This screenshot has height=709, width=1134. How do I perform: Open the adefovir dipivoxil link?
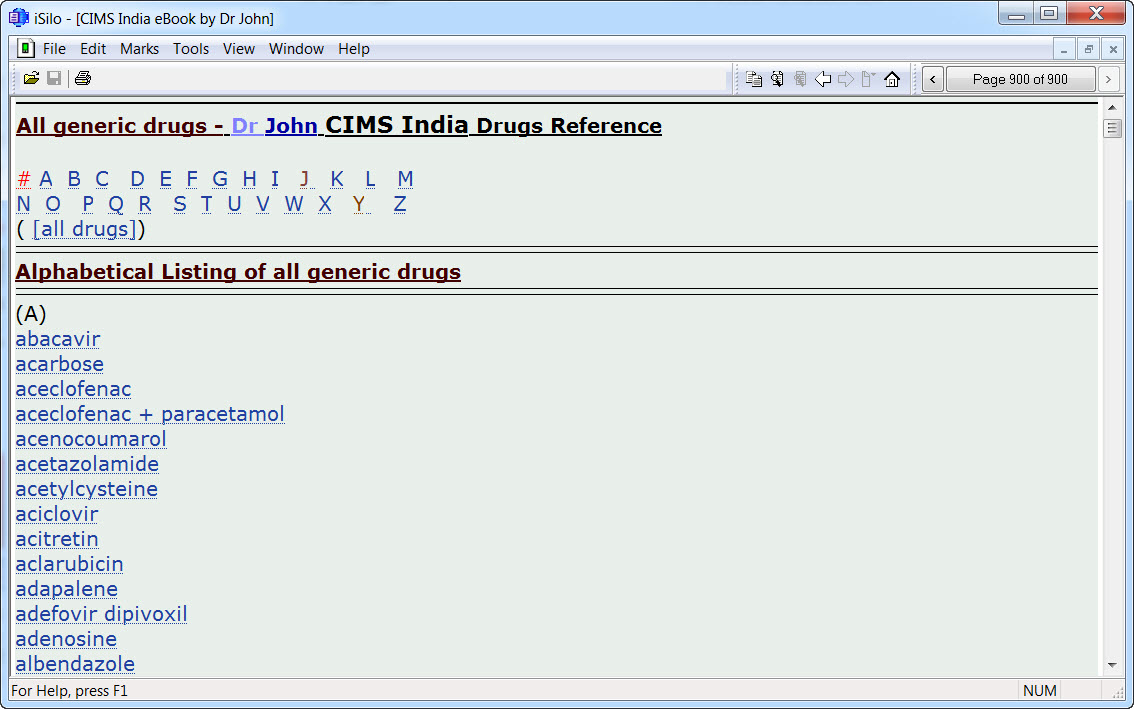pos(102,614)
